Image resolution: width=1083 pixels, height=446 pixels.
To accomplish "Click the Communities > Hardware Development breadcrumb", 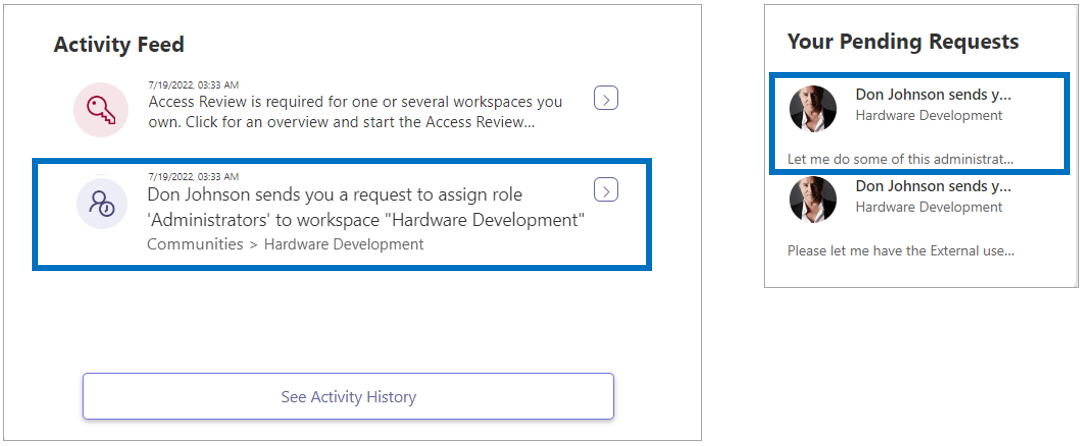I will coord(285,244).
